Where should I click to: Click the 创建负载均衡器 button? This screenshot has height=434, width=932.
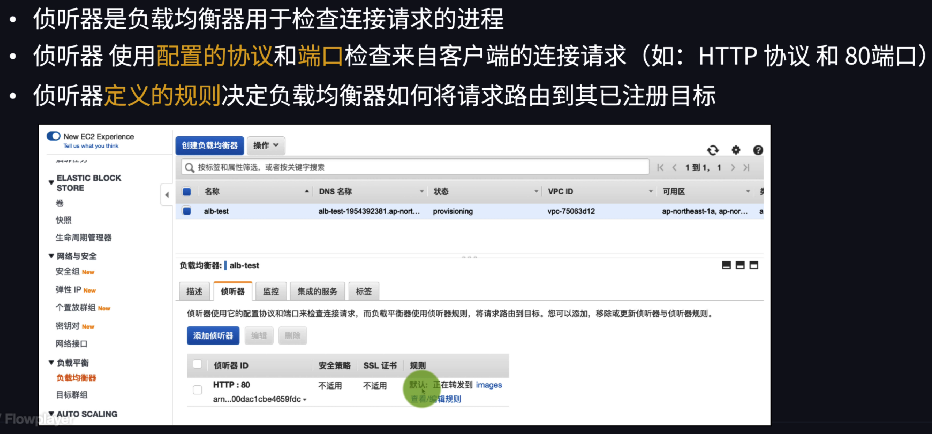(x=210, y=146)
